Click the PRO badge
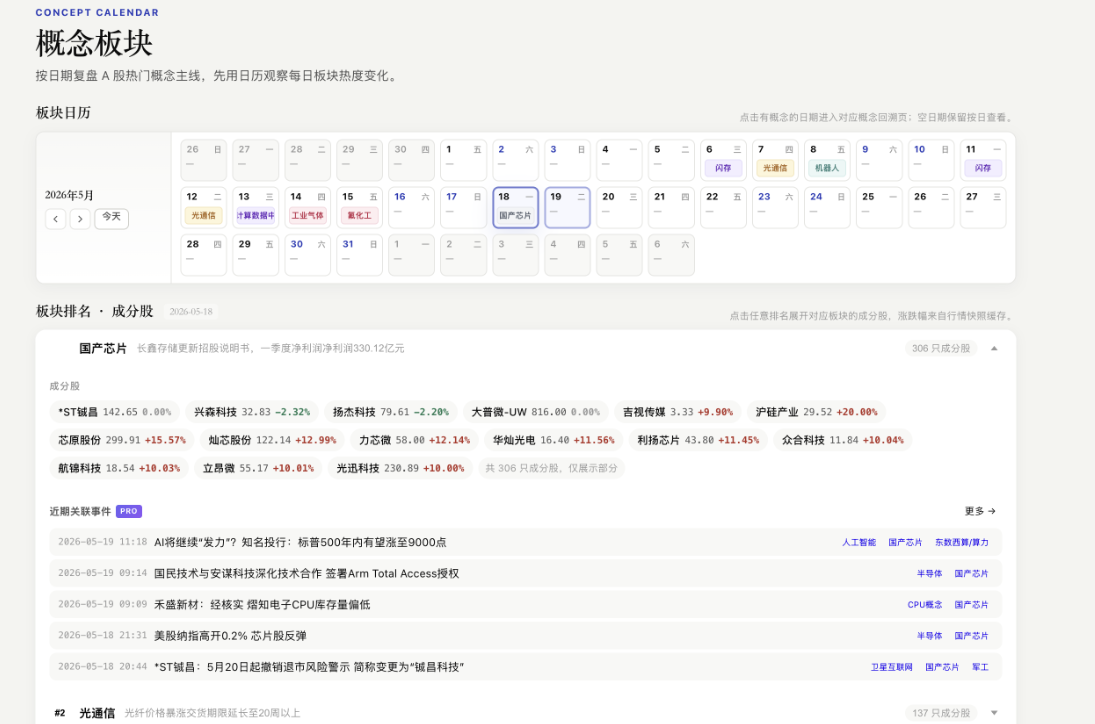This screenshot has height=724, width=1095. (128, 511)
